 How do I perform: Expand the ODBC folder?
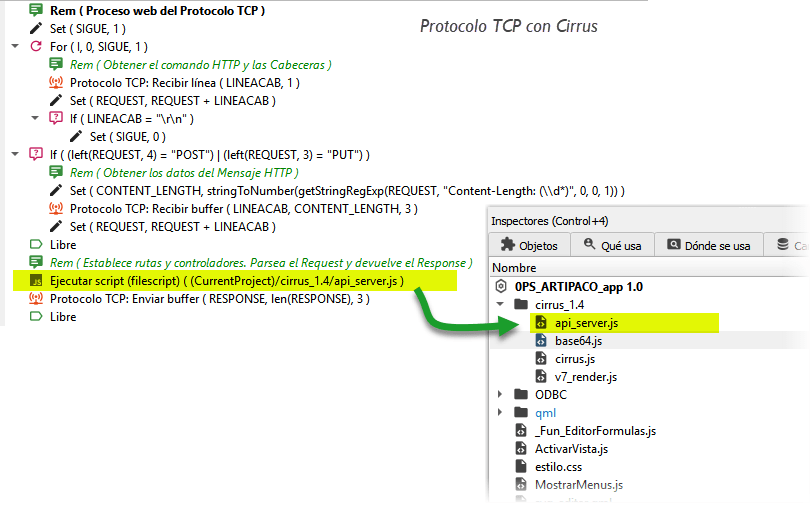pos(500,394)
